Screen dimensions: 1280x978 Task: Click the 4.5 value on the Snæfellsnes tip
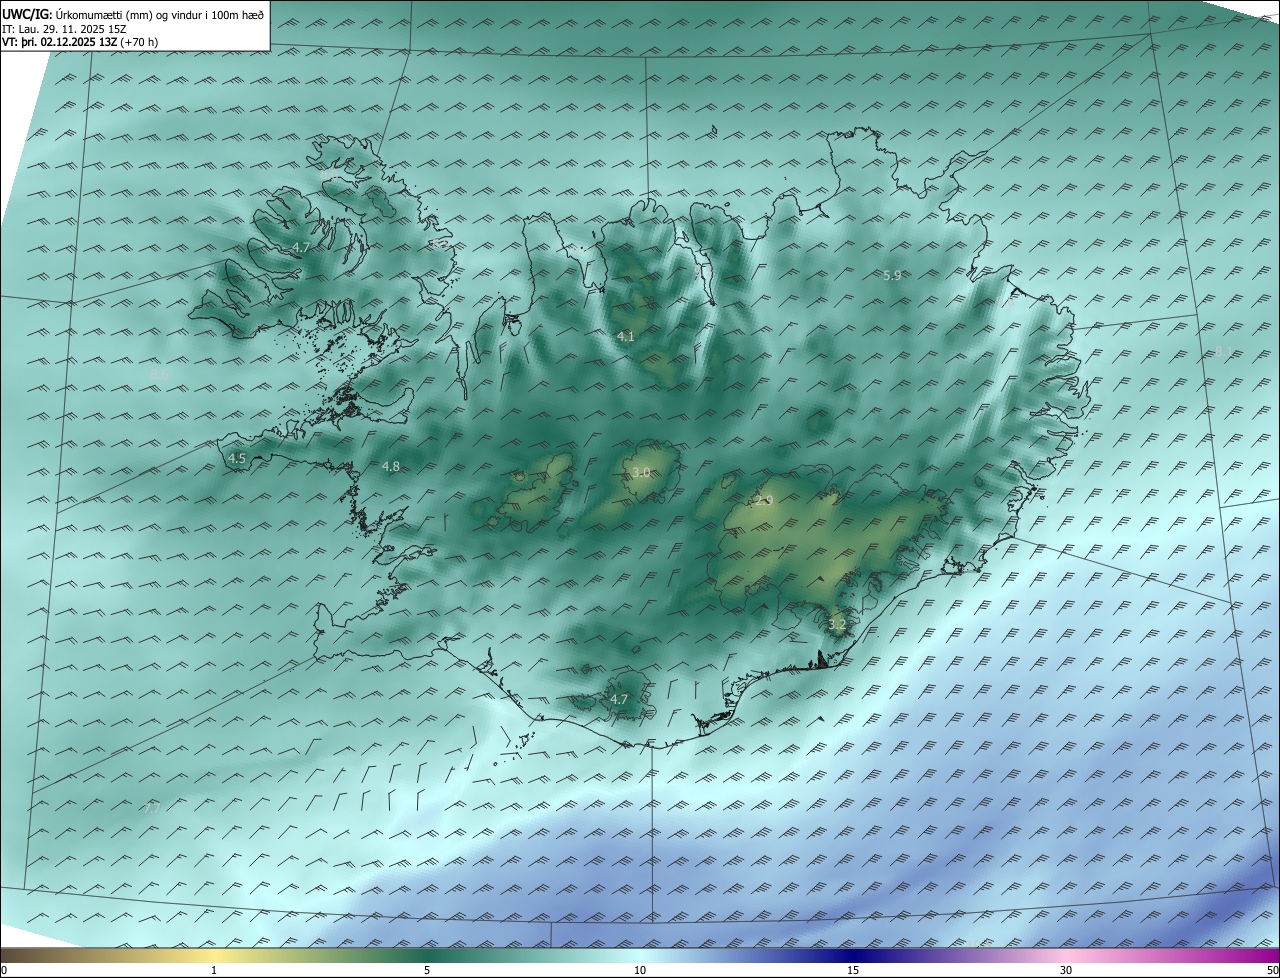237,459
